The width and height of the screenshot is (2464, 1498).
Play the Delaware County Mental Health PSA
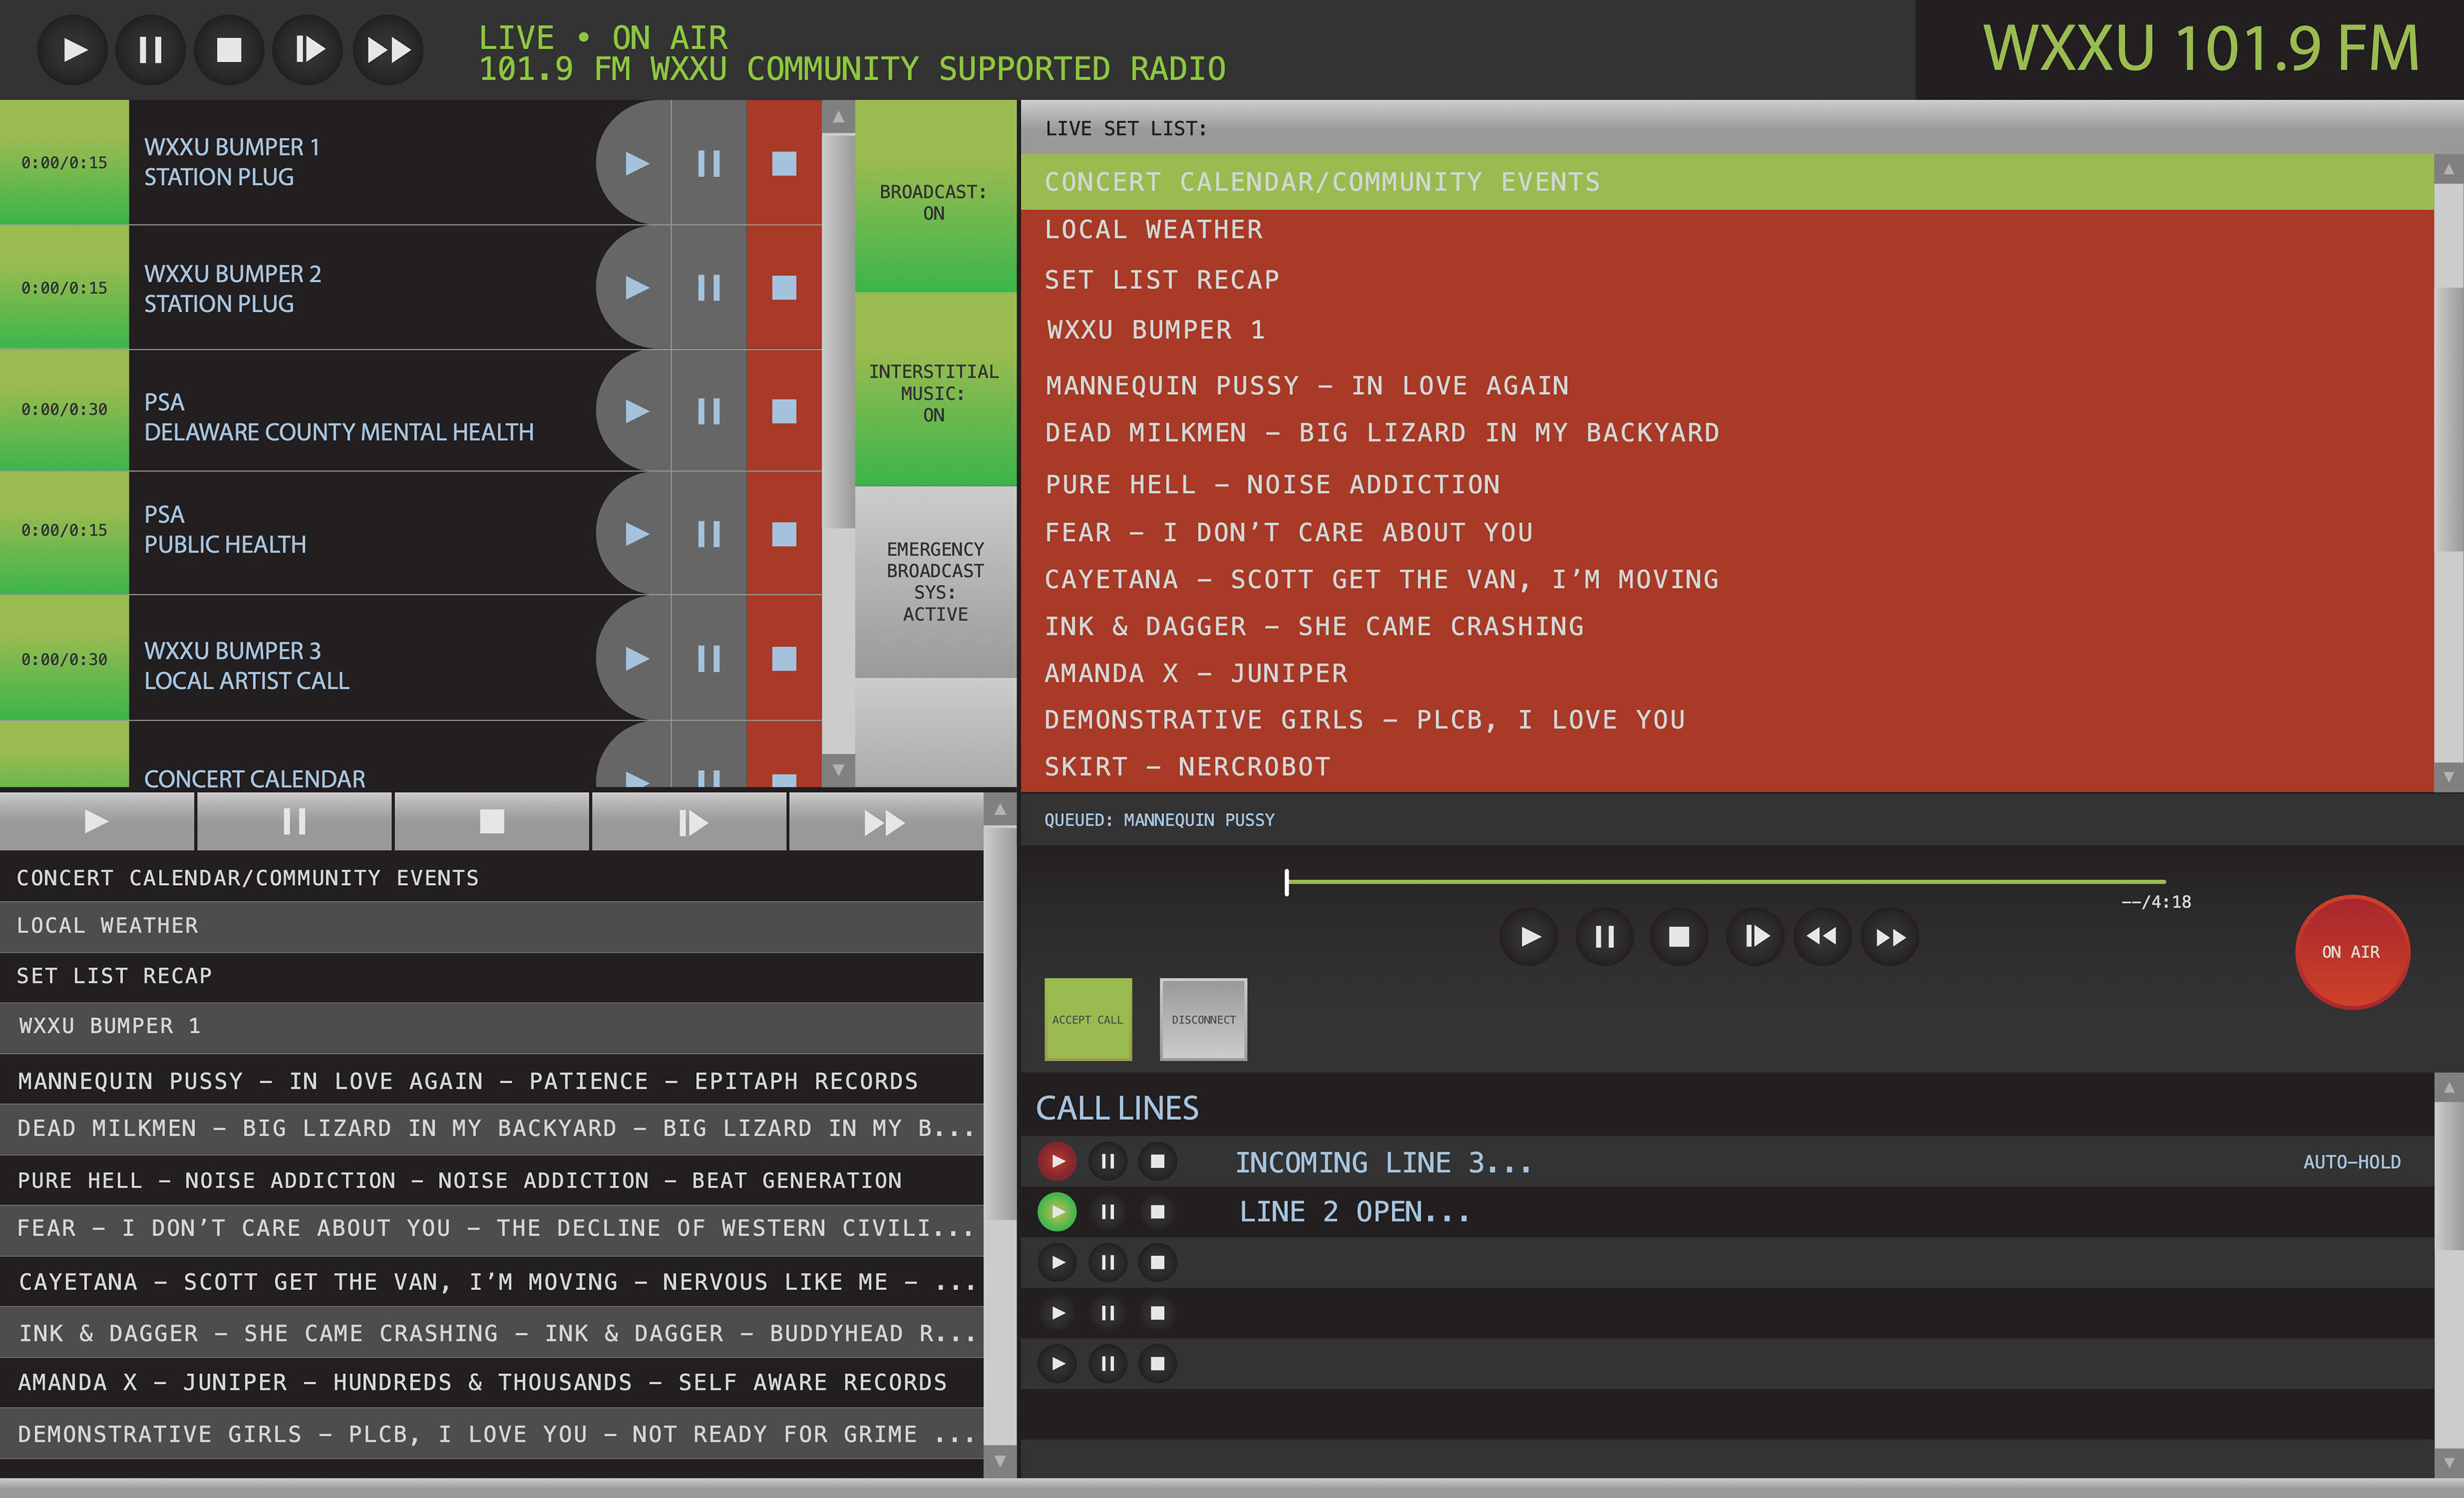pos(635,411)
